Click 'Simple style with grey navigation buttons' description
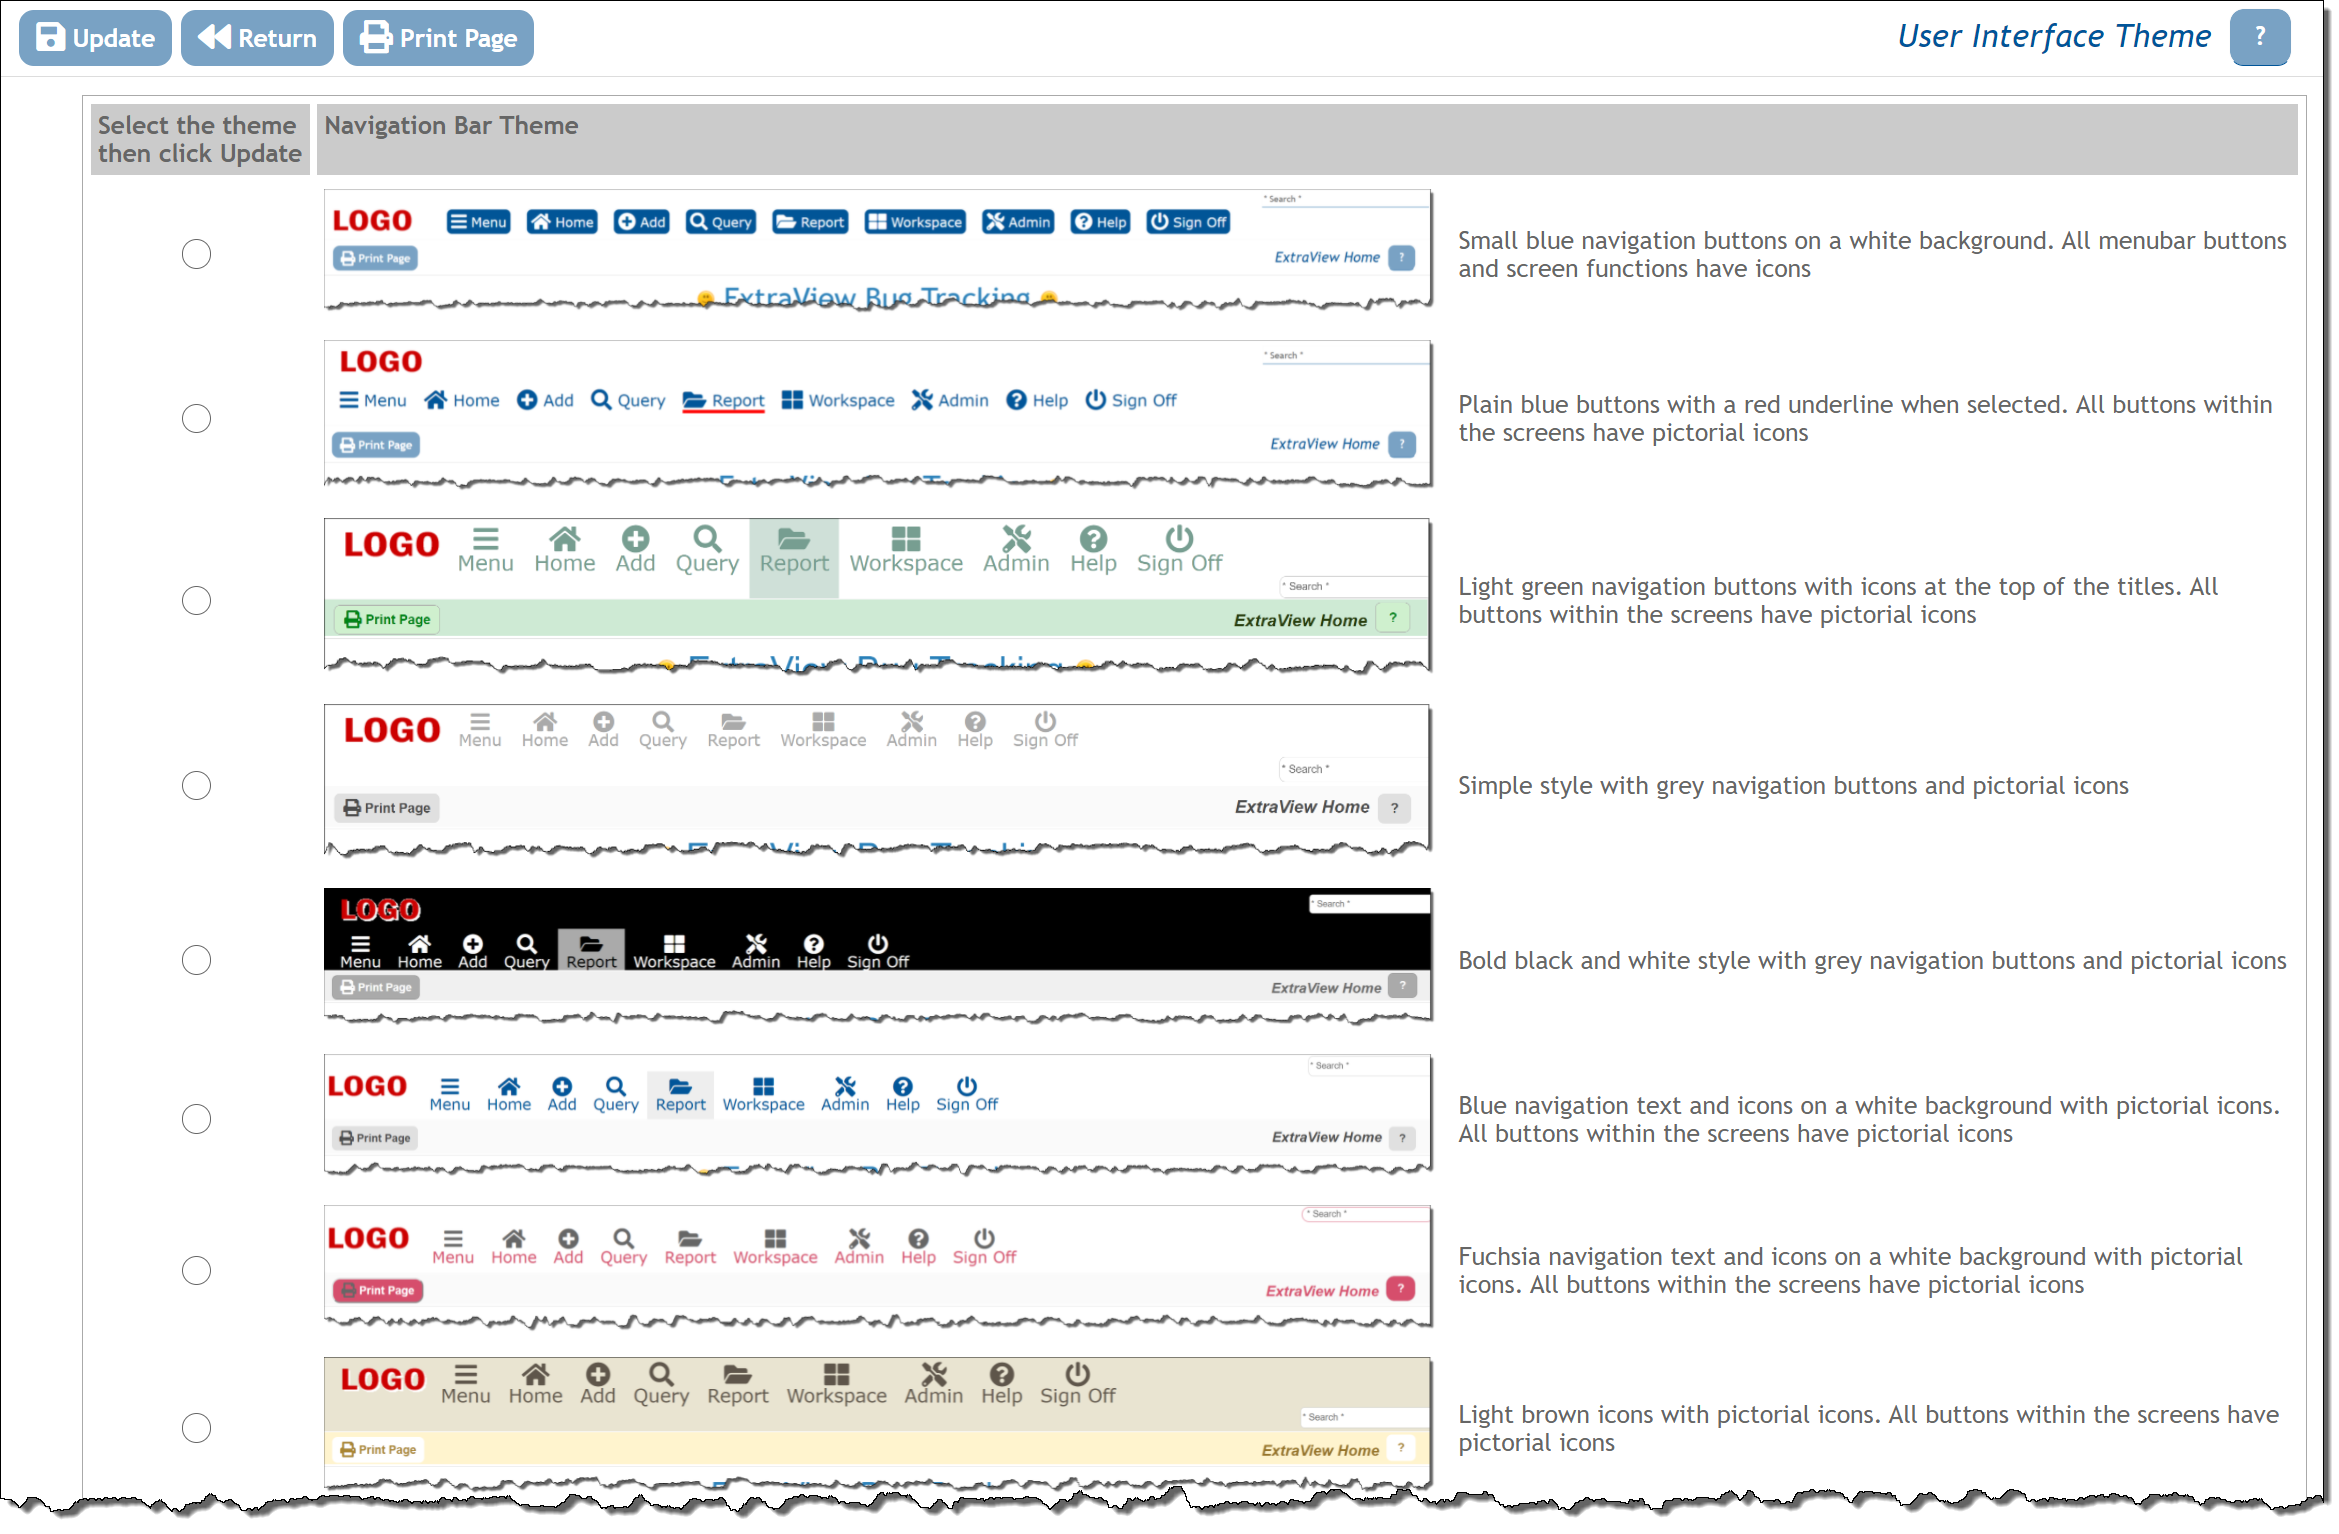 pyautogui.click(x=1793, y=786)
